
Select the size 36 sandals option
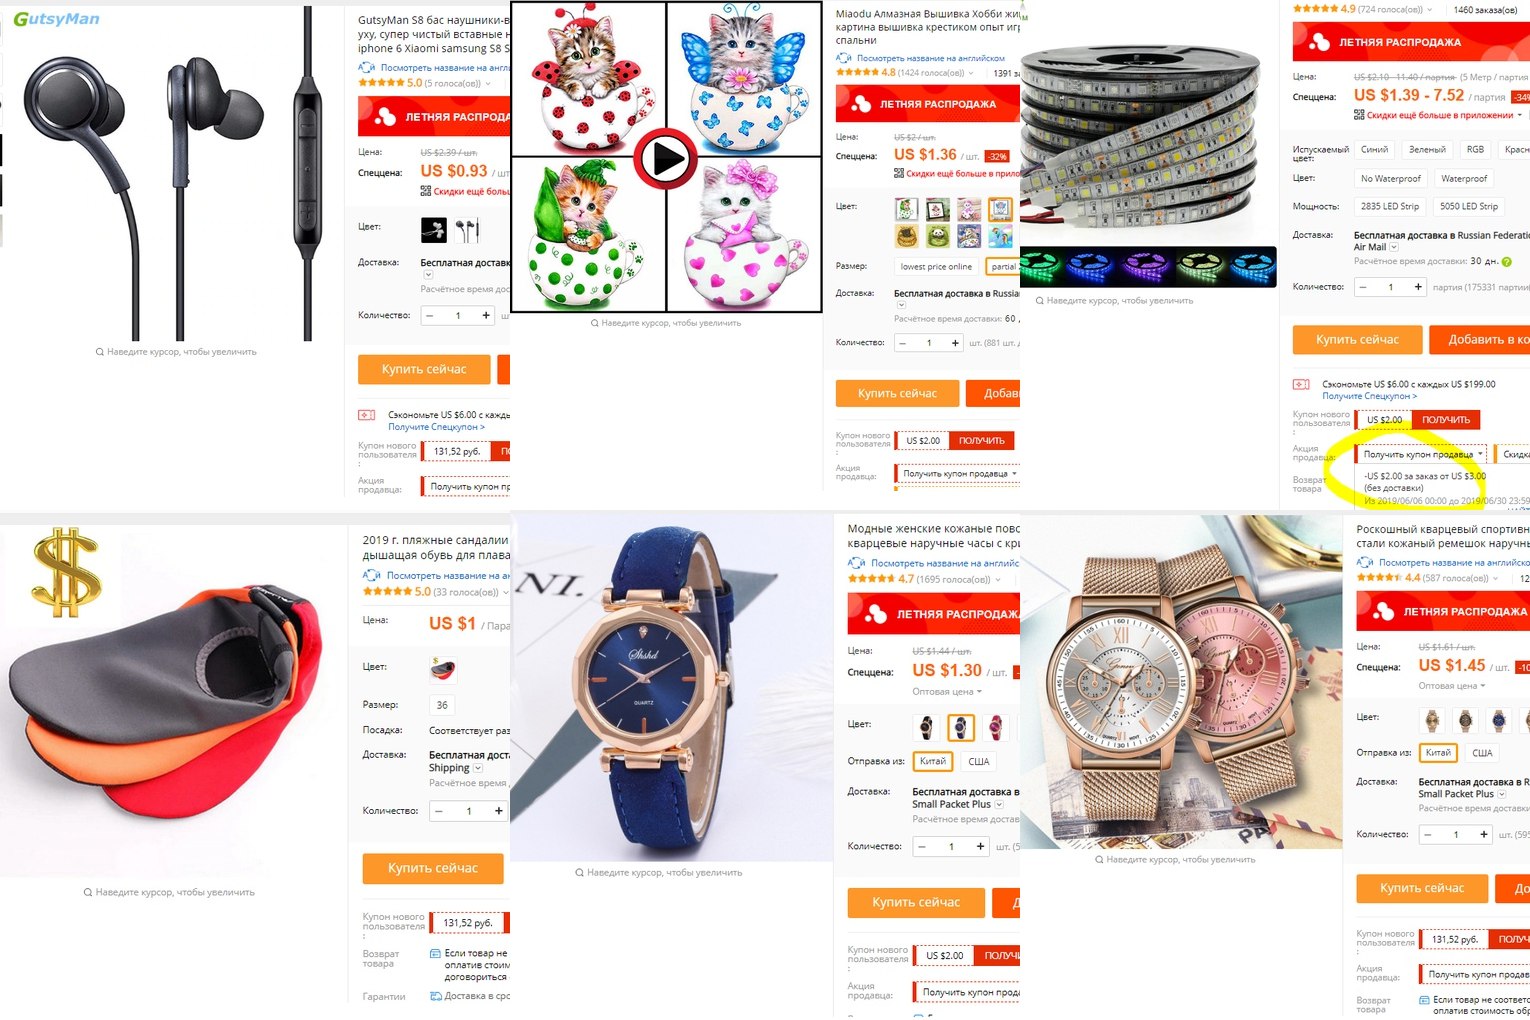tap(442, 705)
